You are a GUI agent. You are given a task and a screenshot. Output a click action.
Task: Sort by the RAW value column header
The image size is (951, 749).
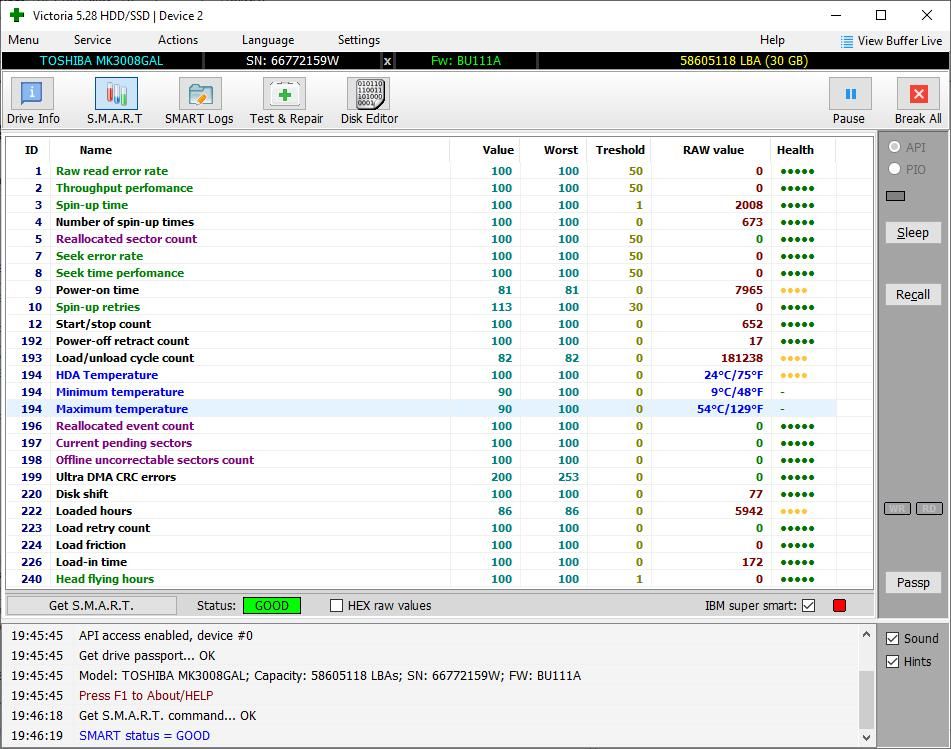coord(713,150)
